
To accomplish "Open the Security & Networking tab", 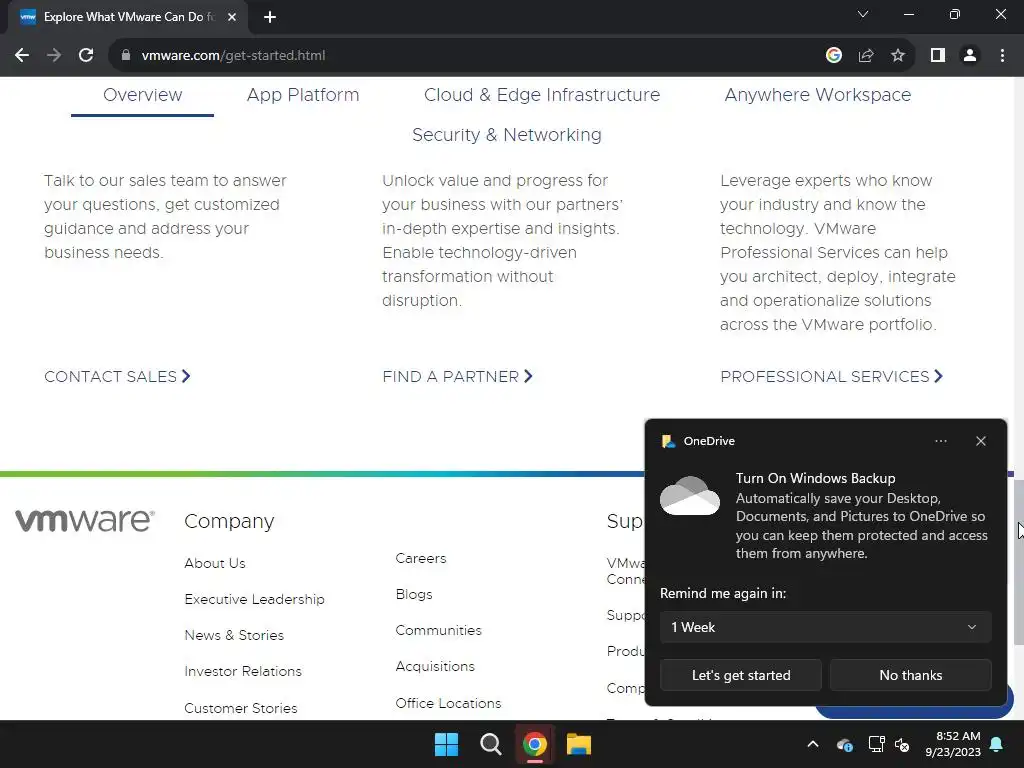I will 507,135.
